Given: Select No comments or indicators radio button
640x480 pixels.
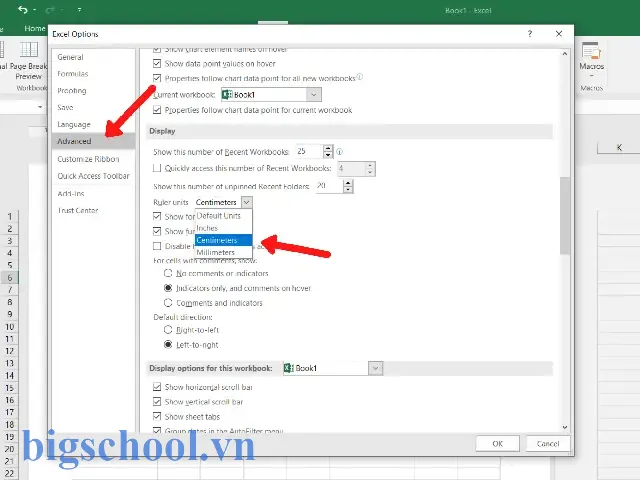Looking at the screenshot, I should (x=168, y=273).
